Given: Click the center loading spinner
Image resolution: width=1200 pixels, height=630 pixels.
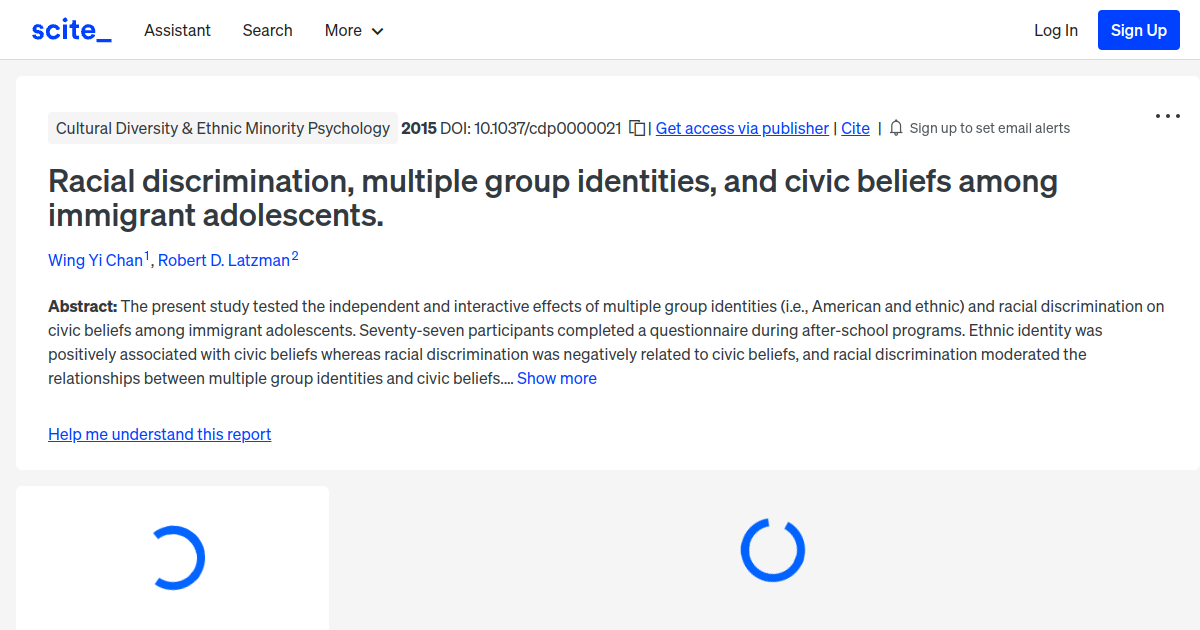Looking at the screenshot, I should [x=772, y=550].
